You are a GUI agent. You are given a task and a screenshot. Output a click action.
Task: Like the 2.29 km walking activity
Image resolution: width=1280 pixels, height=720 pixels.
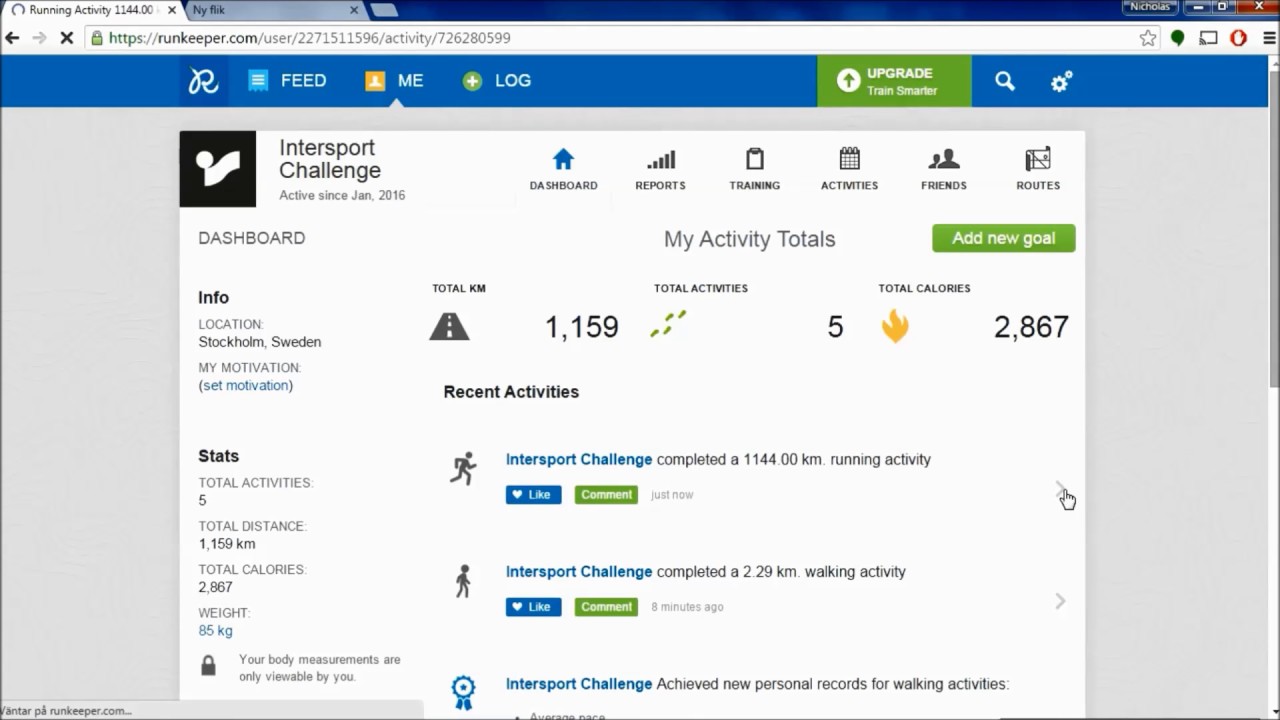click(x=533, y=607)
